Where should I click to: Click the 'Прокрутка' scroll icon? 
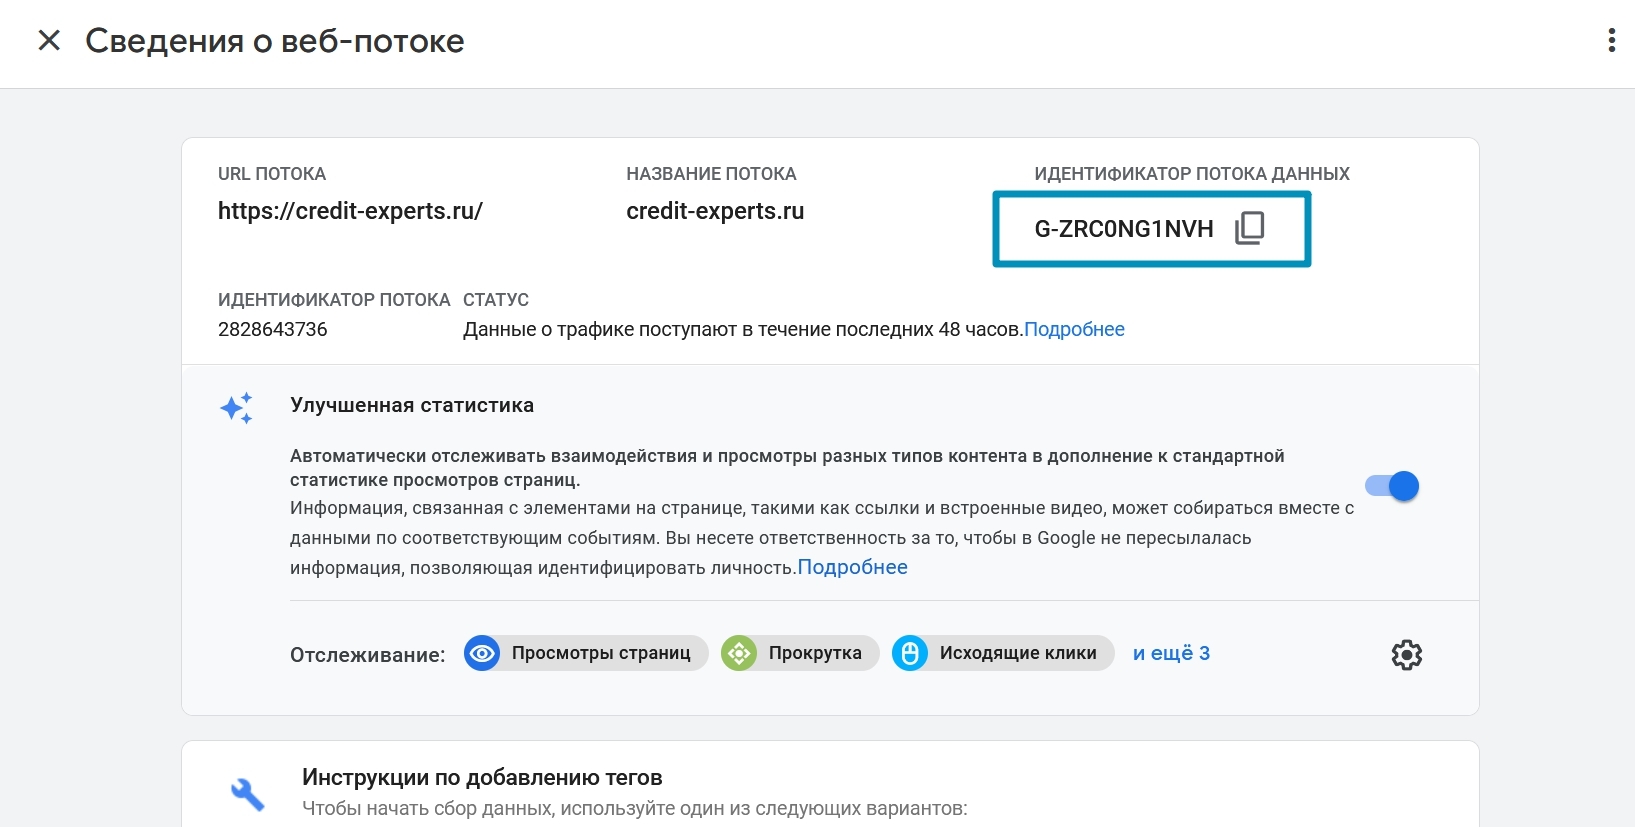739,653
